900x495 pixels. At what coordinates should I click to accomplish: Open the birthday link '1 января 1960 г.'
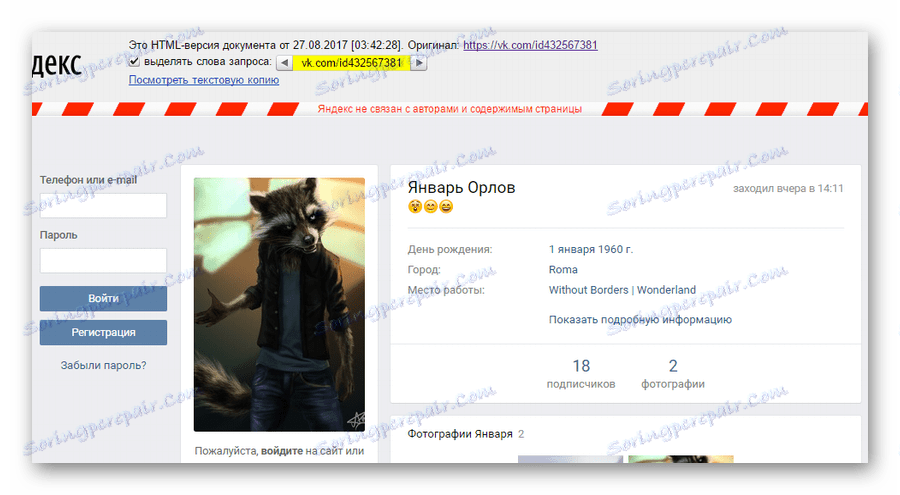click(591, 249)
